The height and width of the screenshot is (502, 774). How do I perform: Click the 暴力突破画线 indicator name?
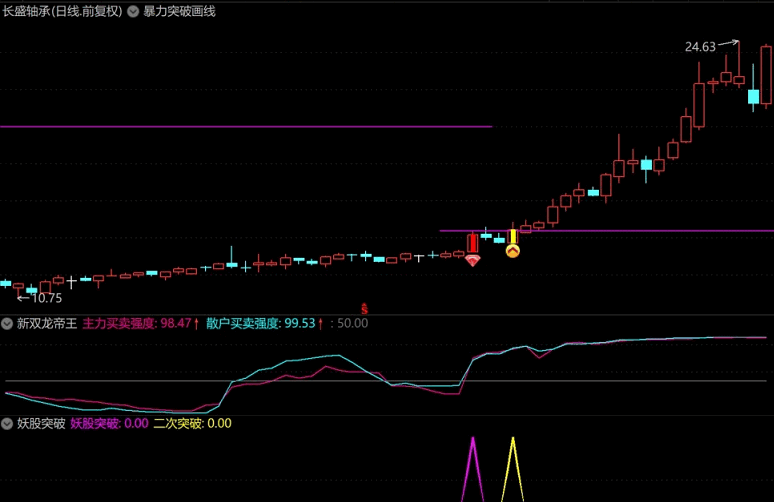[x=179, y=11]
